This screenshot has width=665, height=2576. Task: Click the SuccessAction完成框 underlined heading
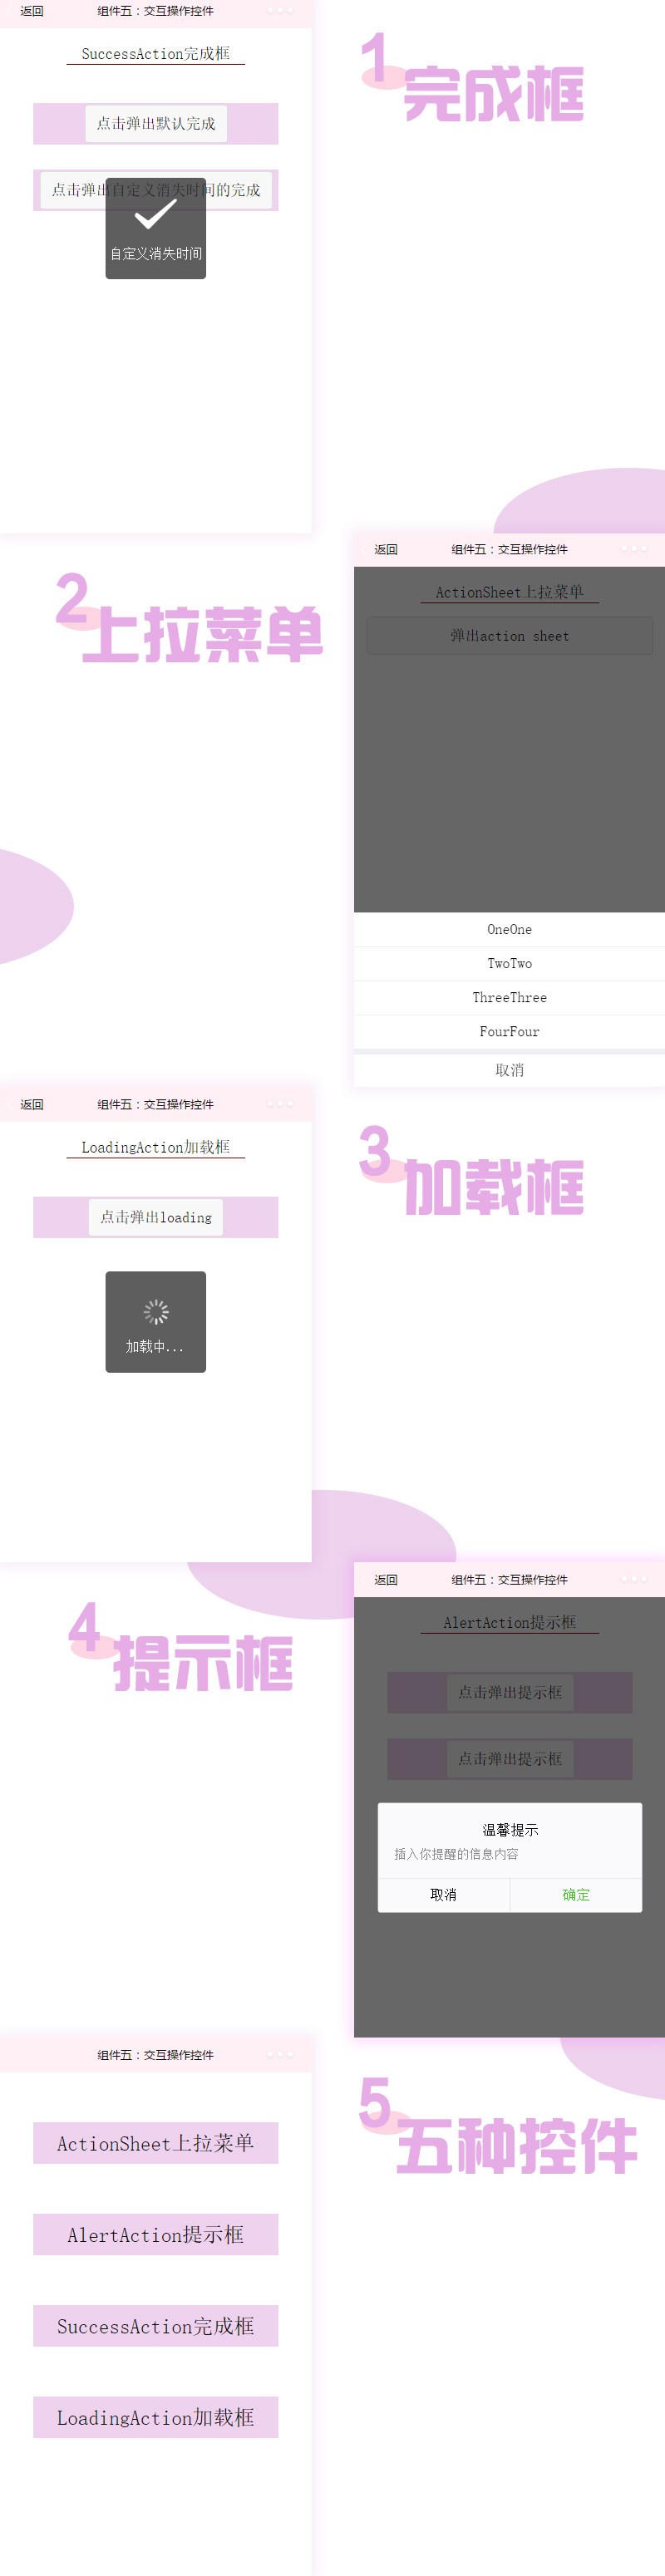[156, 54]
